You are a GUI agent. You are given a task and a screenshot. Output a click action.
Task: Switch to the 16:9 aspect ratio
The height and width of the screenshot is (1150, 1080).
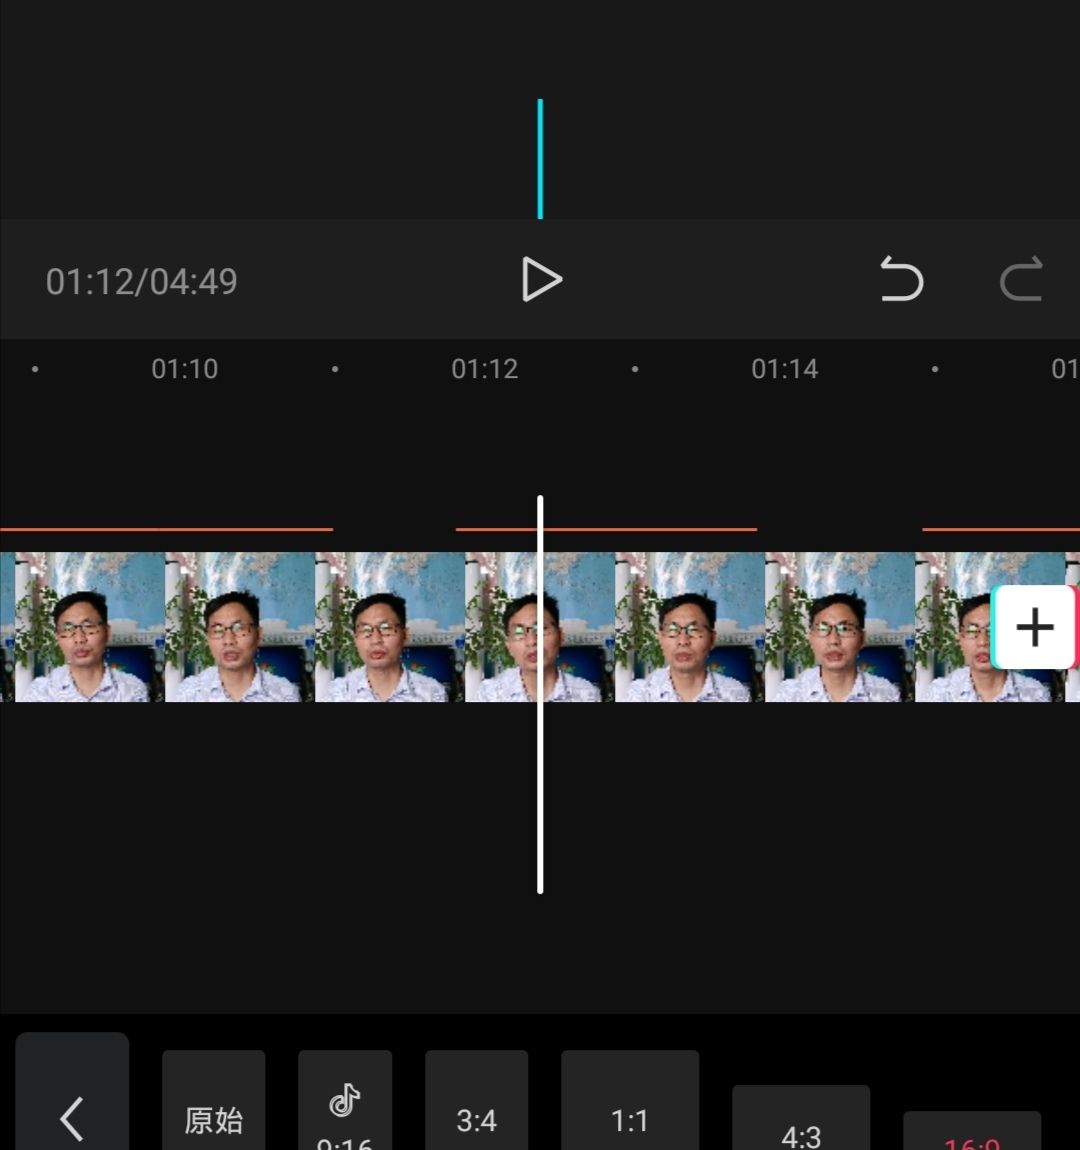tap(970, 1140)
